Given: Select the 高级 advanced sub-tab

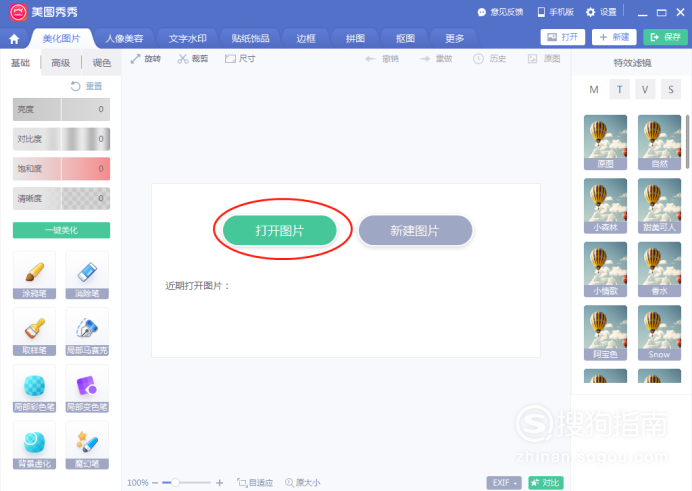Looking at the screenshot, I should coord(61,63).
